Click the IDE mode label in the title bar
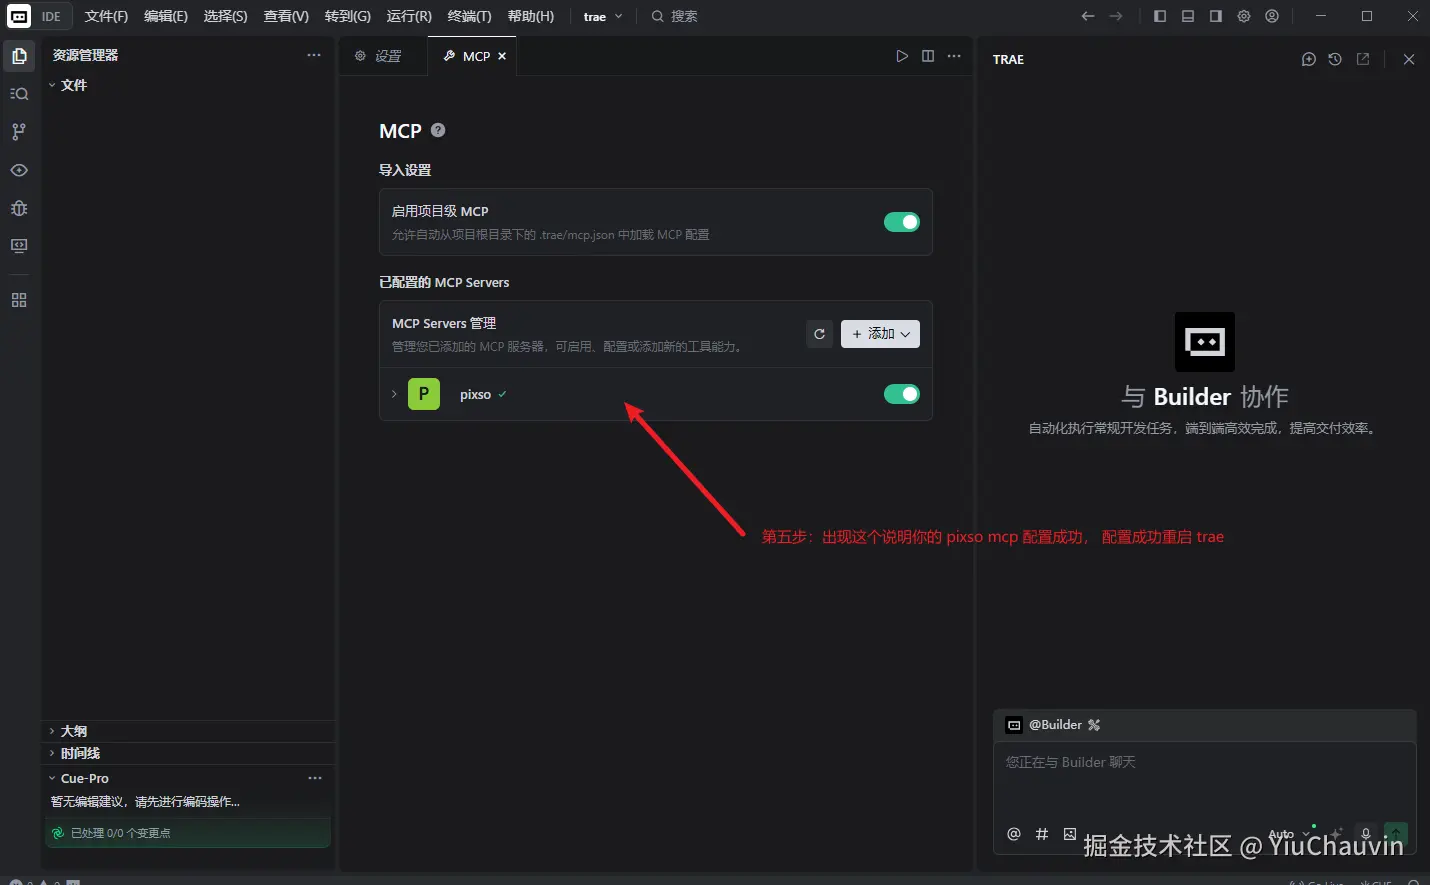The image size is (1430, 885). 51,16
